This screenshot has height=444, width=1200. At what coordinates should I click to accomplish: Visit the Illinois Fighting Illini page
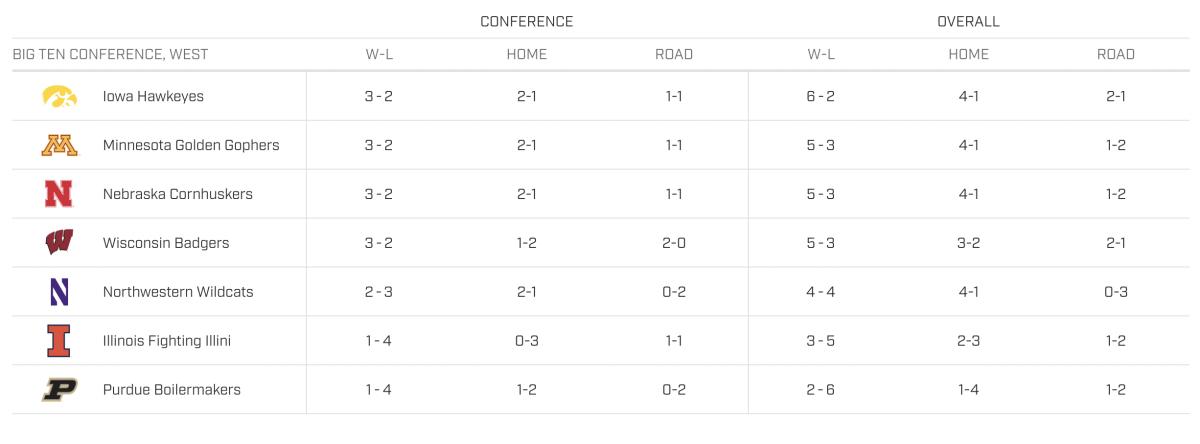167,341
